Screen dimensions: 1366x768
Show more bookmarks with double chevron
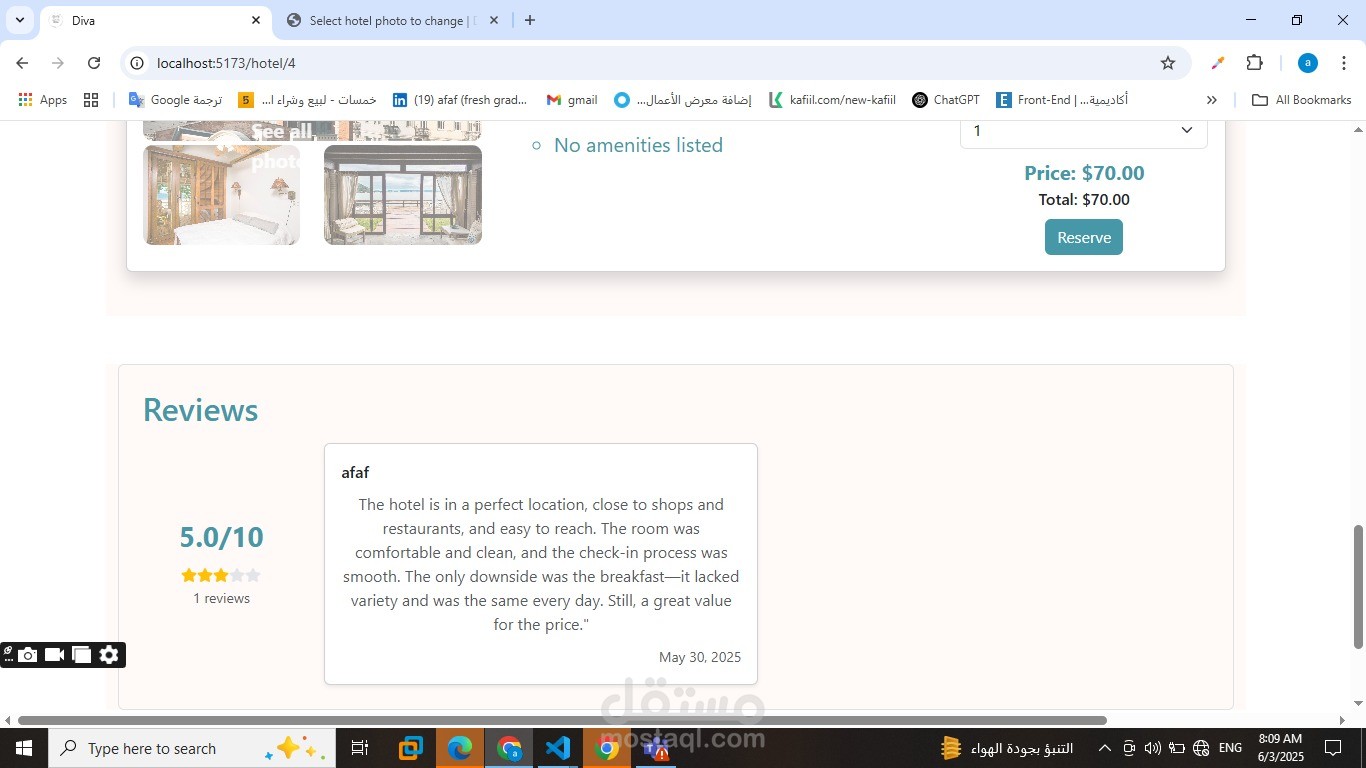click(x=1212, y=100)
